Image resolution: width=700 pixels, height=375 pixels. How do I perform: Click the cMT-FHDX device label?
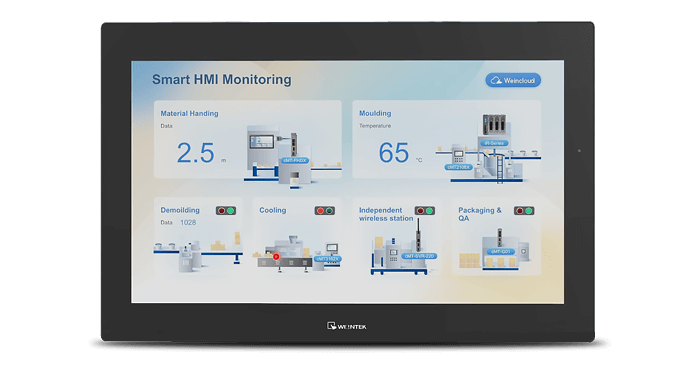(295, 160)
